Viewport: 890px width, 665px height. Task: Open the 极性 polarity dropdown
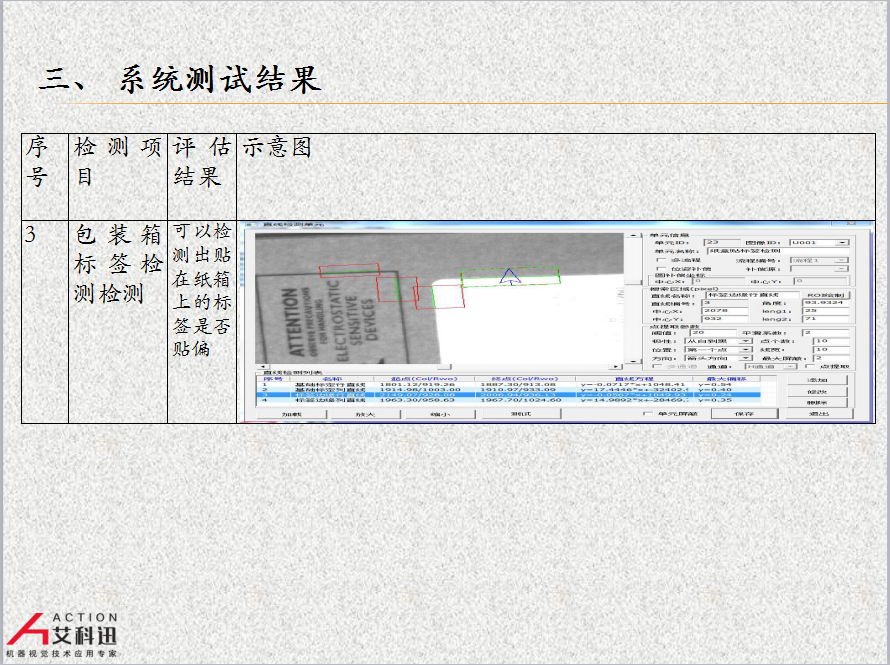point(719,341)
